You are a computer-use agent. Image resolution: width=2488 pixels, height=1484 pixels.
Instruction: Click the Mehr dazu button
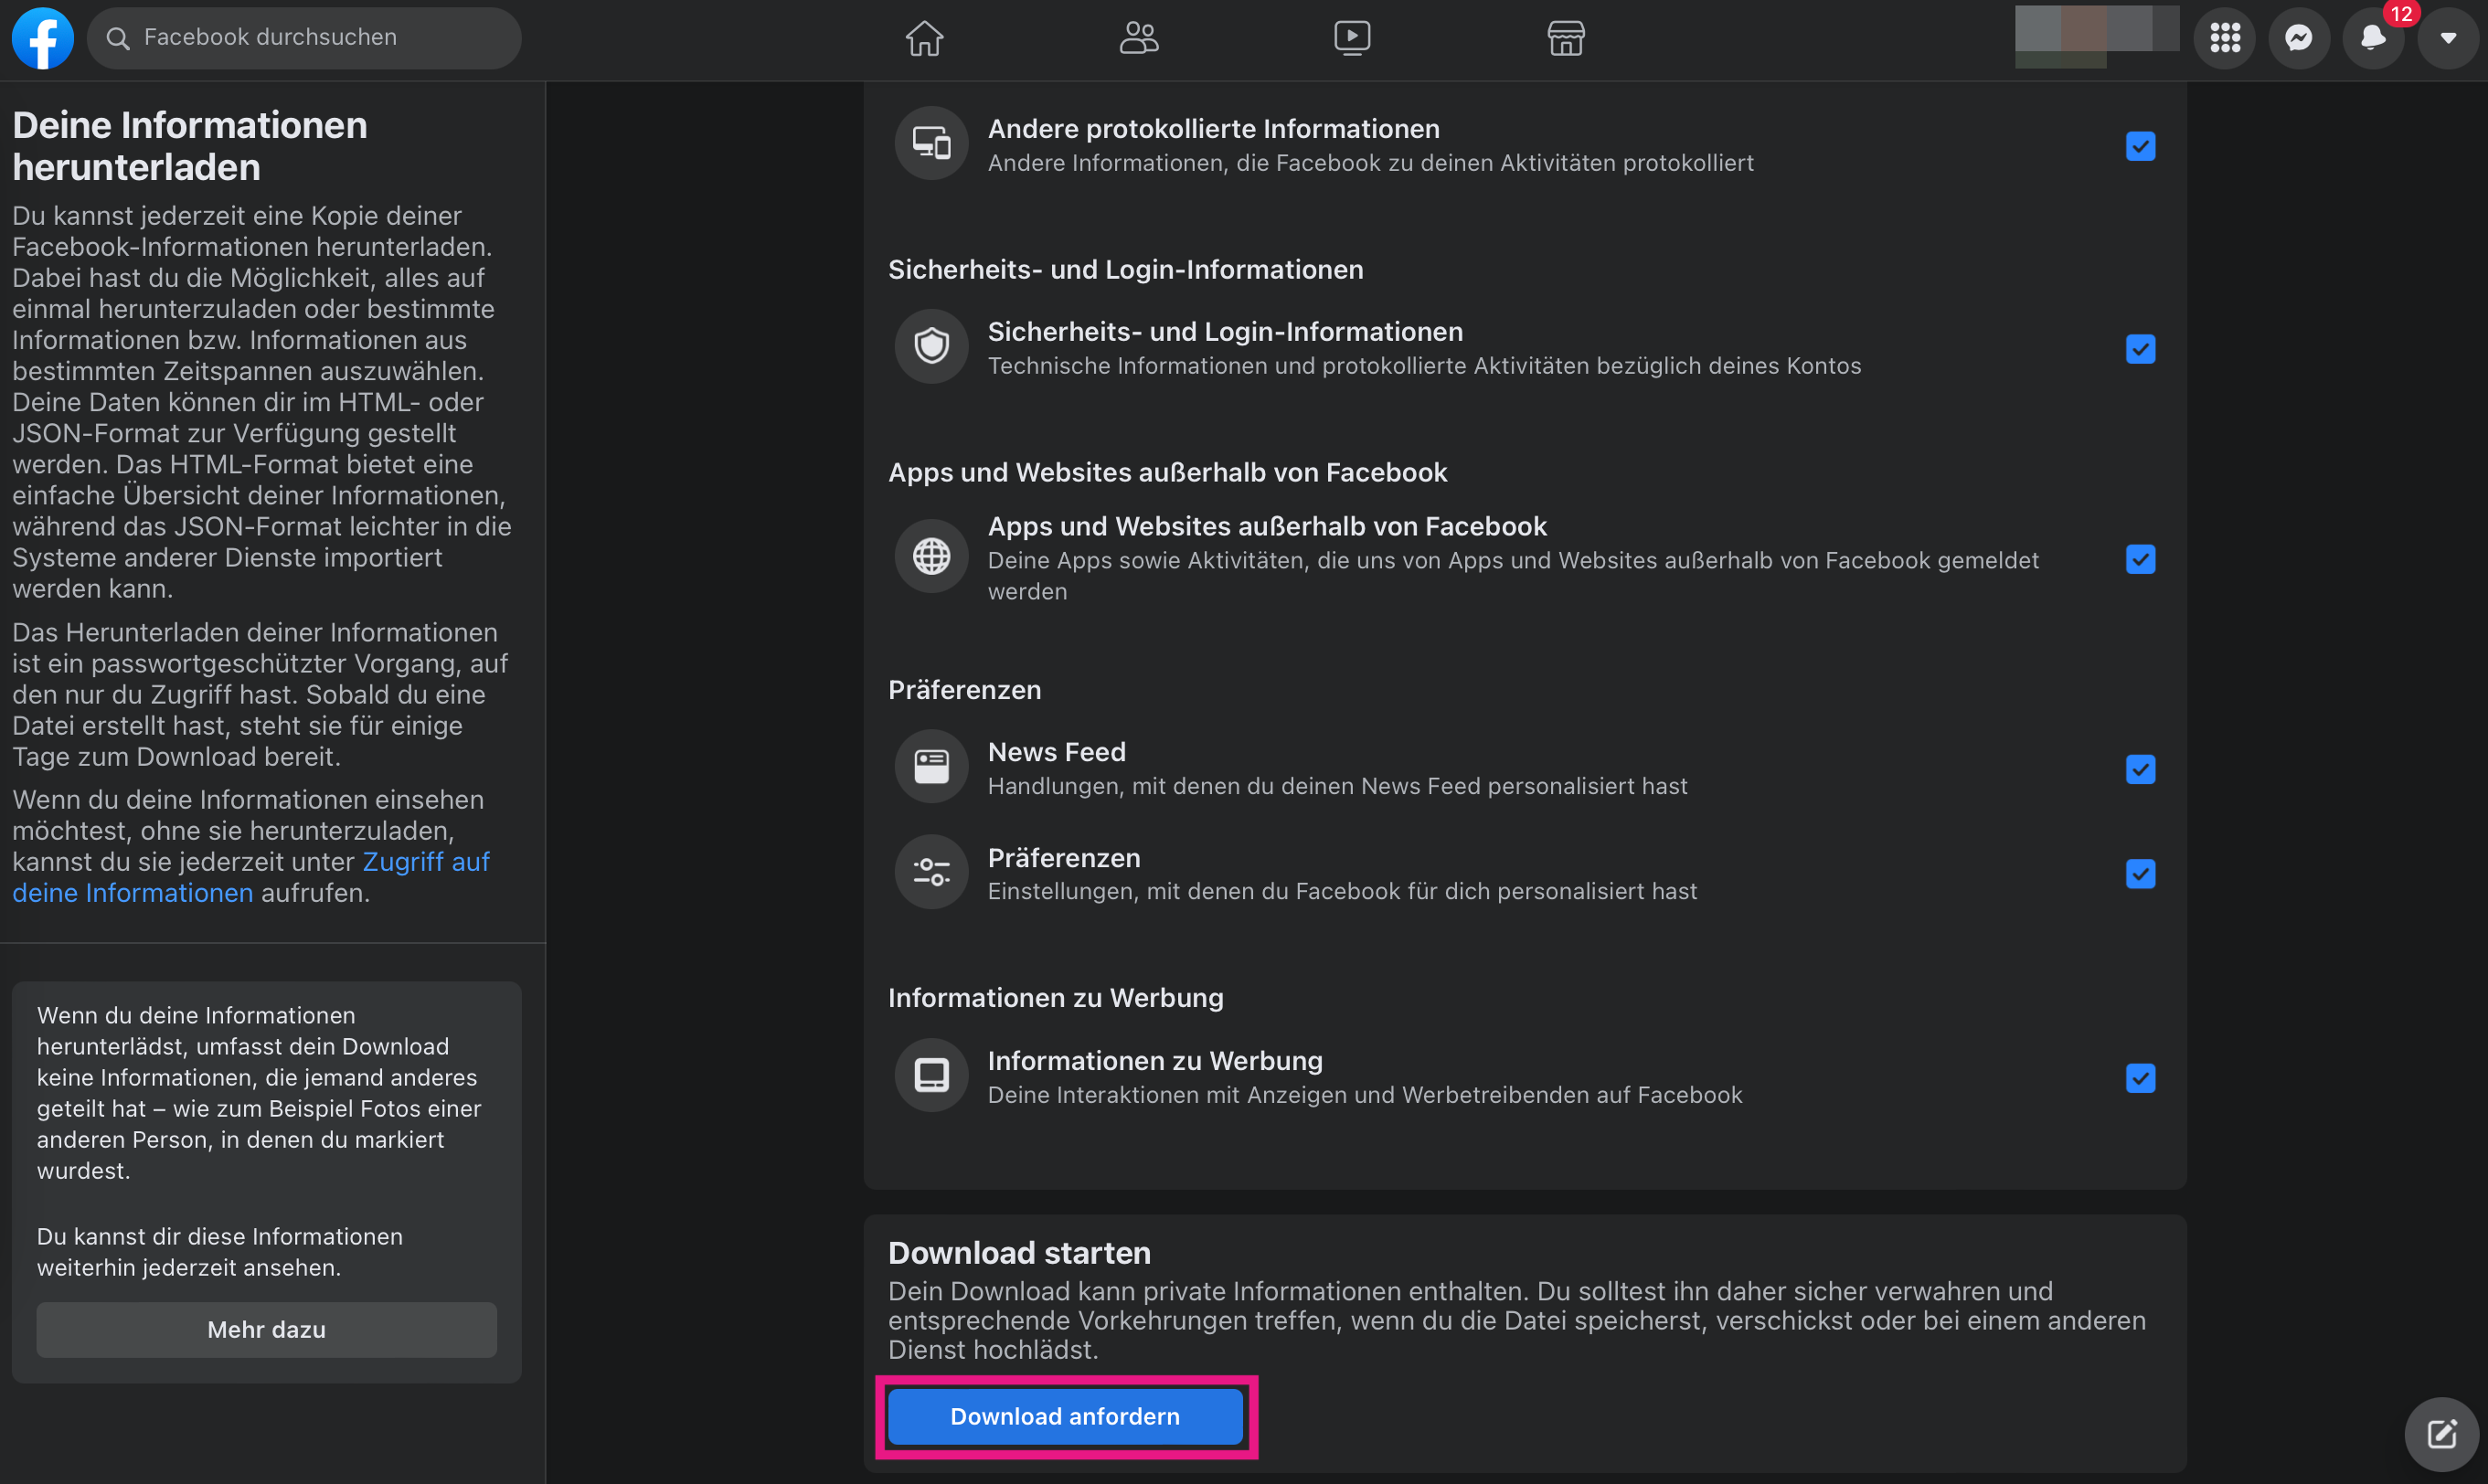pos(266,1329)
